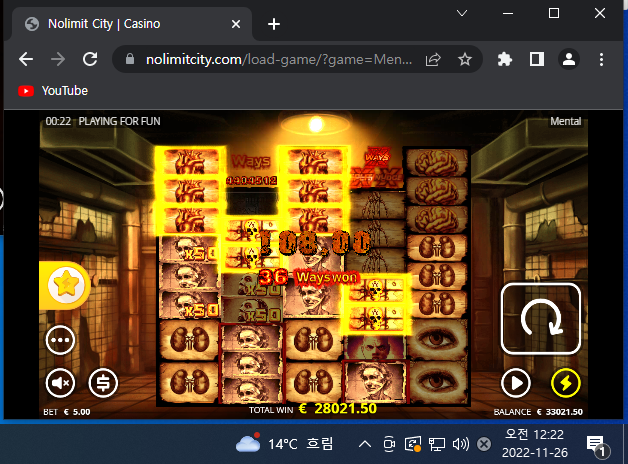The image size is (628, 464).
Task: View site info via padlock icon
Action: (x=130, y=59)
